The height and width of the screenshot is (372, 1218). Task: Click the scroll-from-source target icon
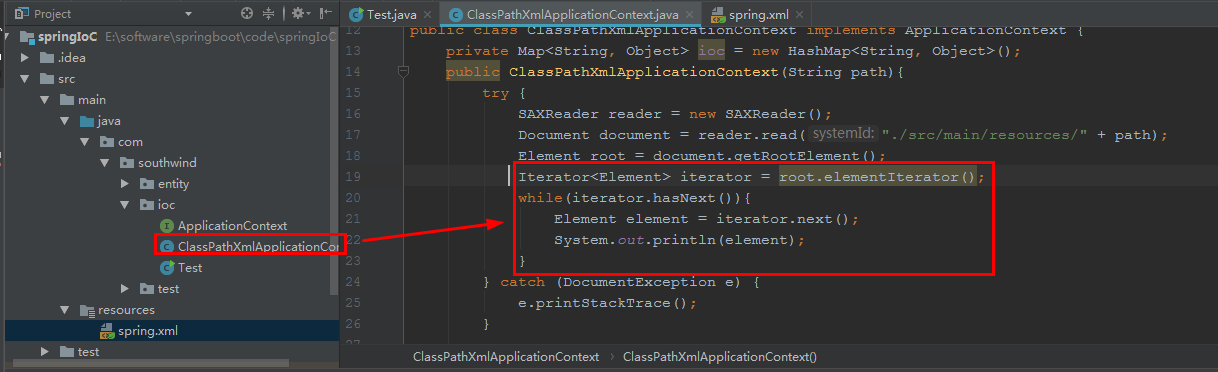click(x=247, y=14)
